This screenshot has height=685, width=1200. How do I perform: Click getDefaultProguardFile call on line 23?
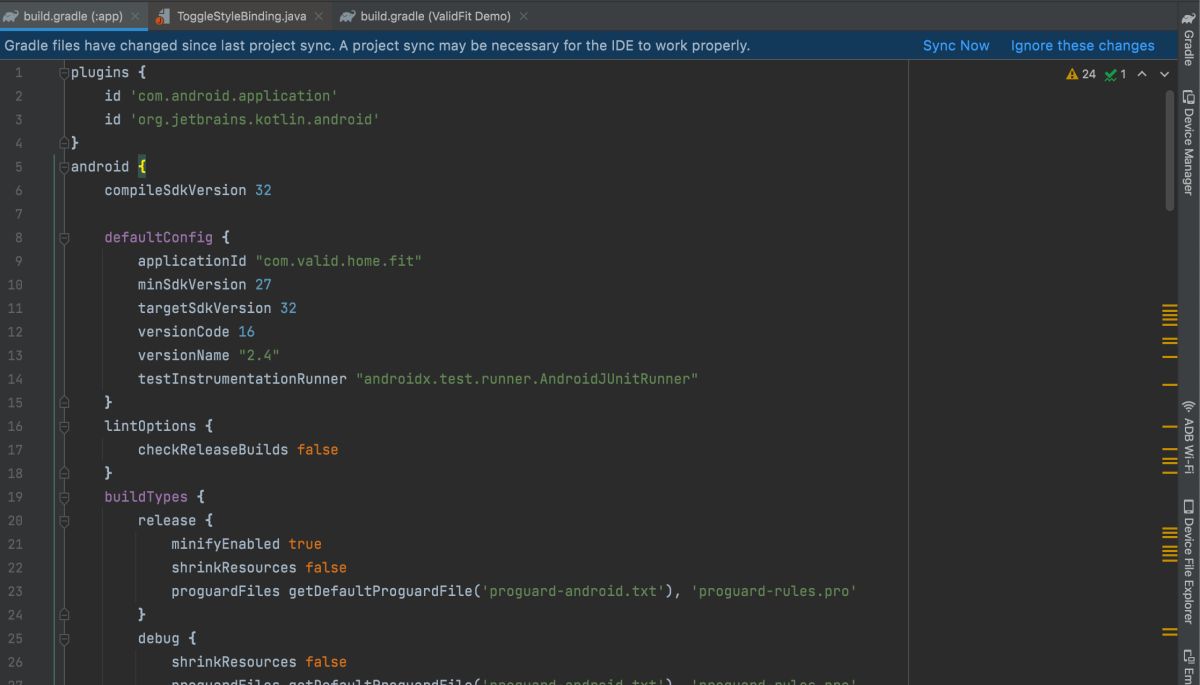coord(380,591)
